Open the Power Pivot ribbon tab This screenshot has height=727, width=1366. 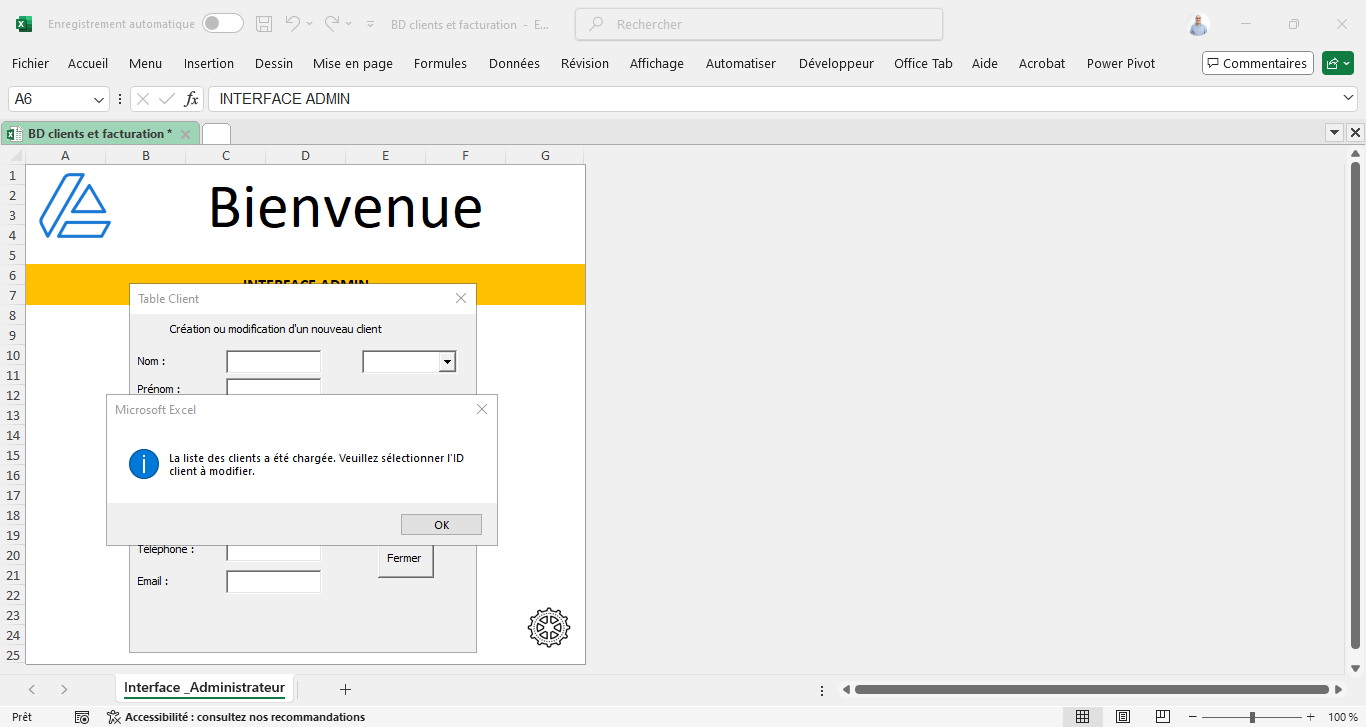(1120, 63)
